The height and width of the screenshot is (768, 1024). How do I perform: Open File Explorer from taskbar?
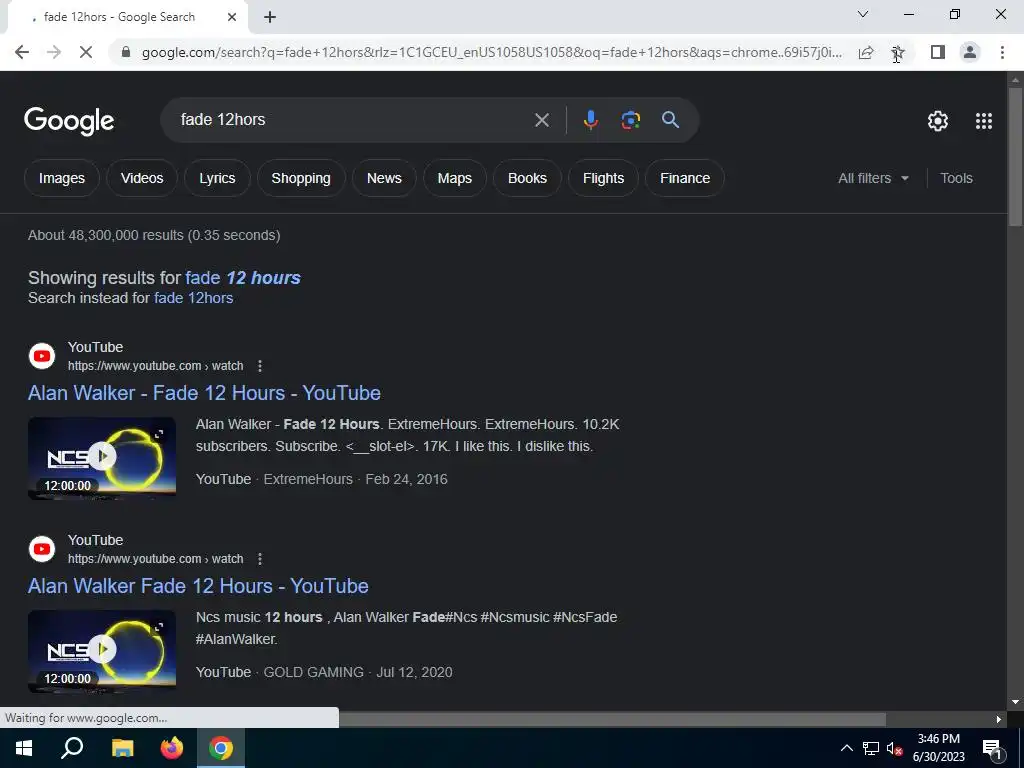[x=122, y=748]
